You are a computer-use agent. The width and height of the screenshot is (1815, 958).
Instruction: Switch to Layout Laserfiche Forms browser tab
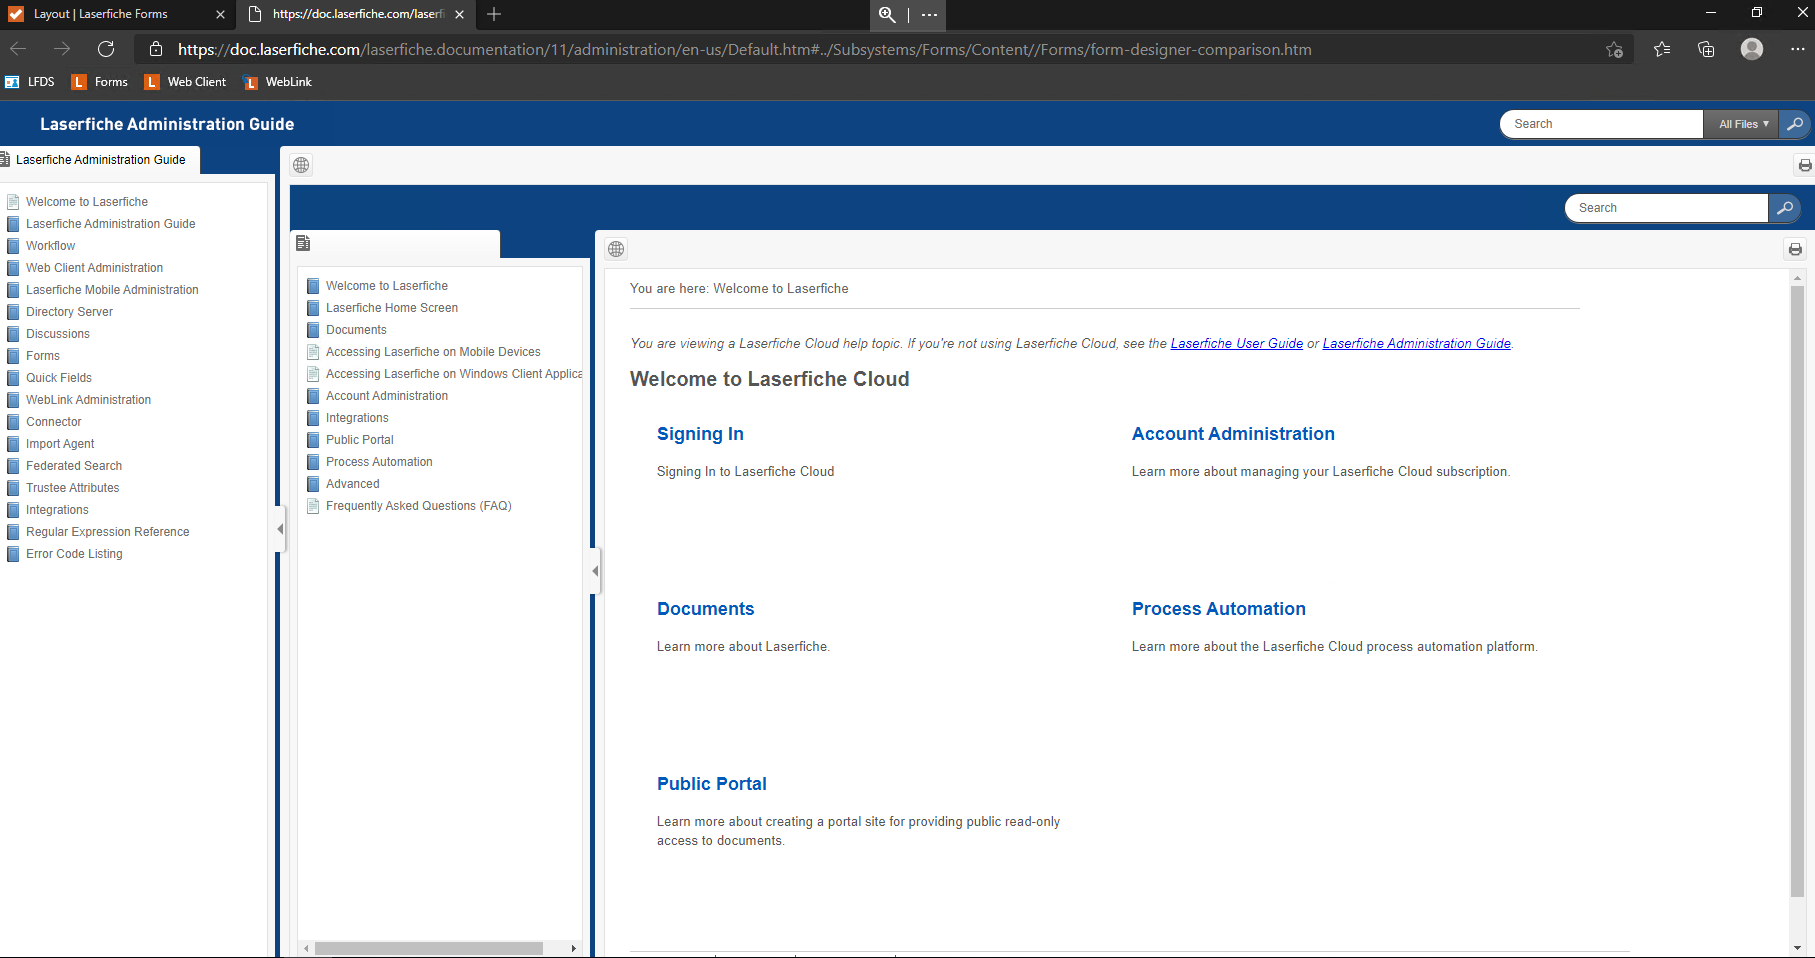tap(118, 14)
